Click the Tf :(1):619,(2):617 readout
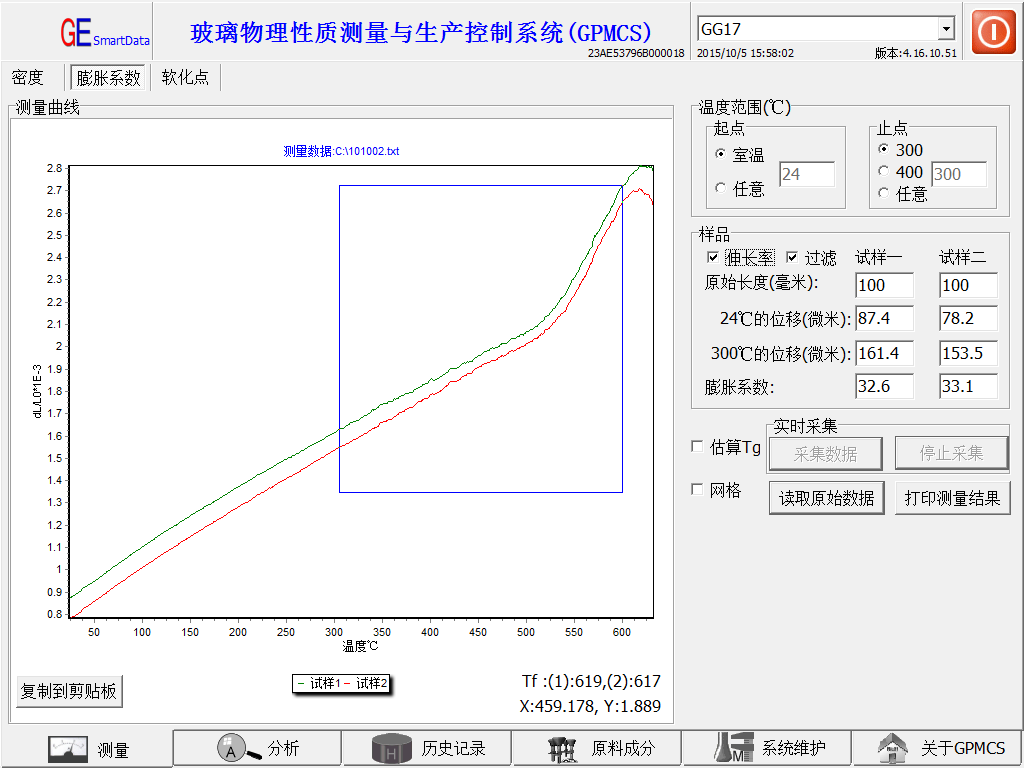 click(592, 681)
